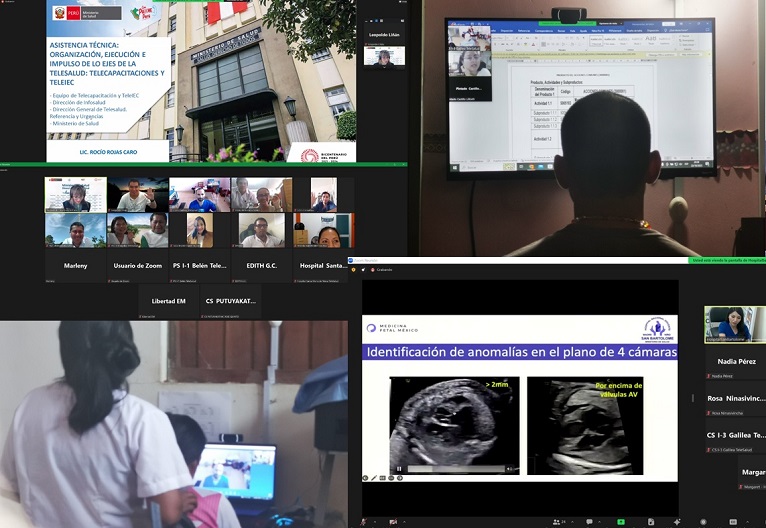Viewport: 766px width, 528px height.
Task: Select video of participant waving against sunset
Action: [138, 194]
